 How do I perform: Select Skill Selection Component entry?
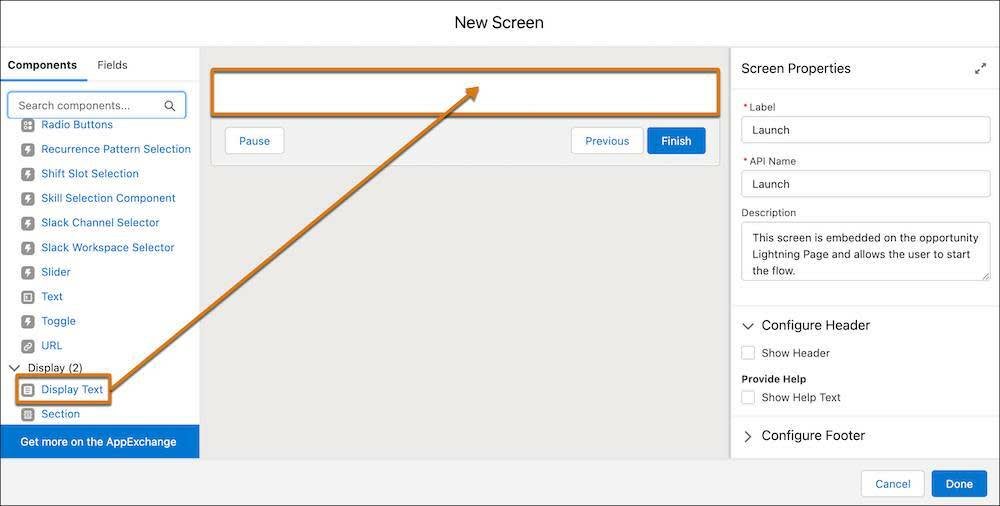108,198
